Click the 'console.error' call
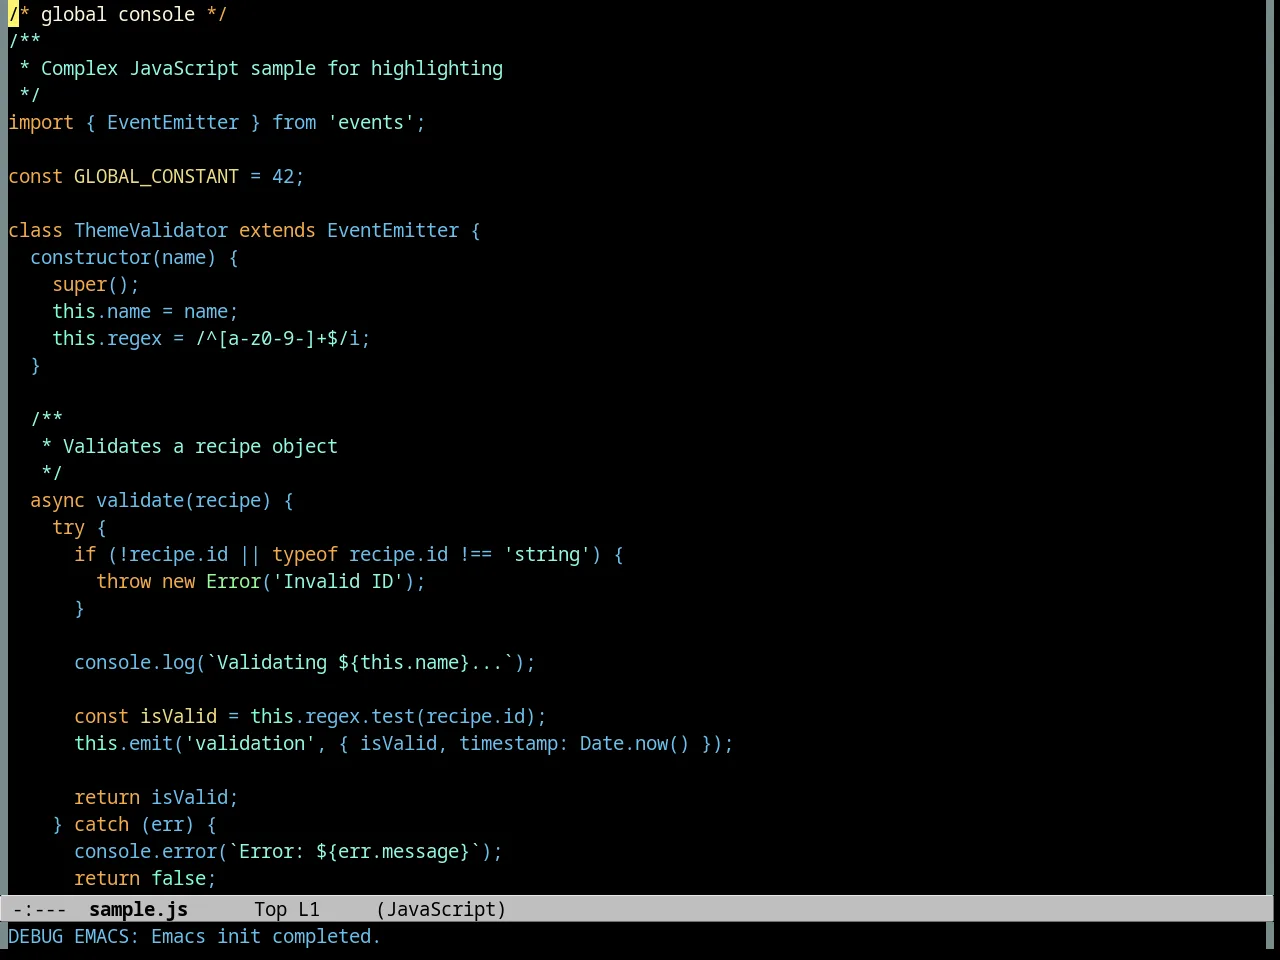1280x960 pixels. pyautogui.click(x=145, y=851)
